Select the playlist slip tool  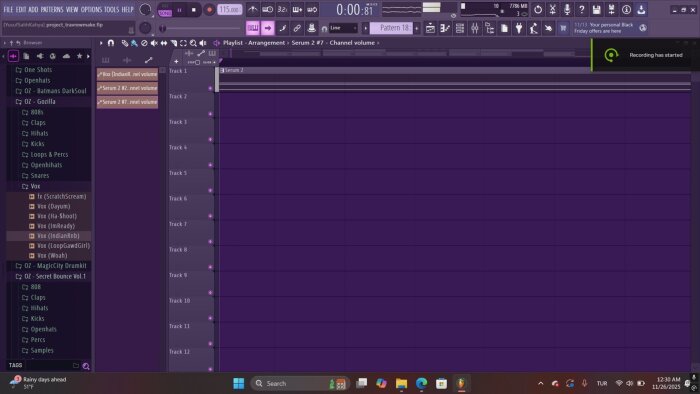tap(164, 43)
